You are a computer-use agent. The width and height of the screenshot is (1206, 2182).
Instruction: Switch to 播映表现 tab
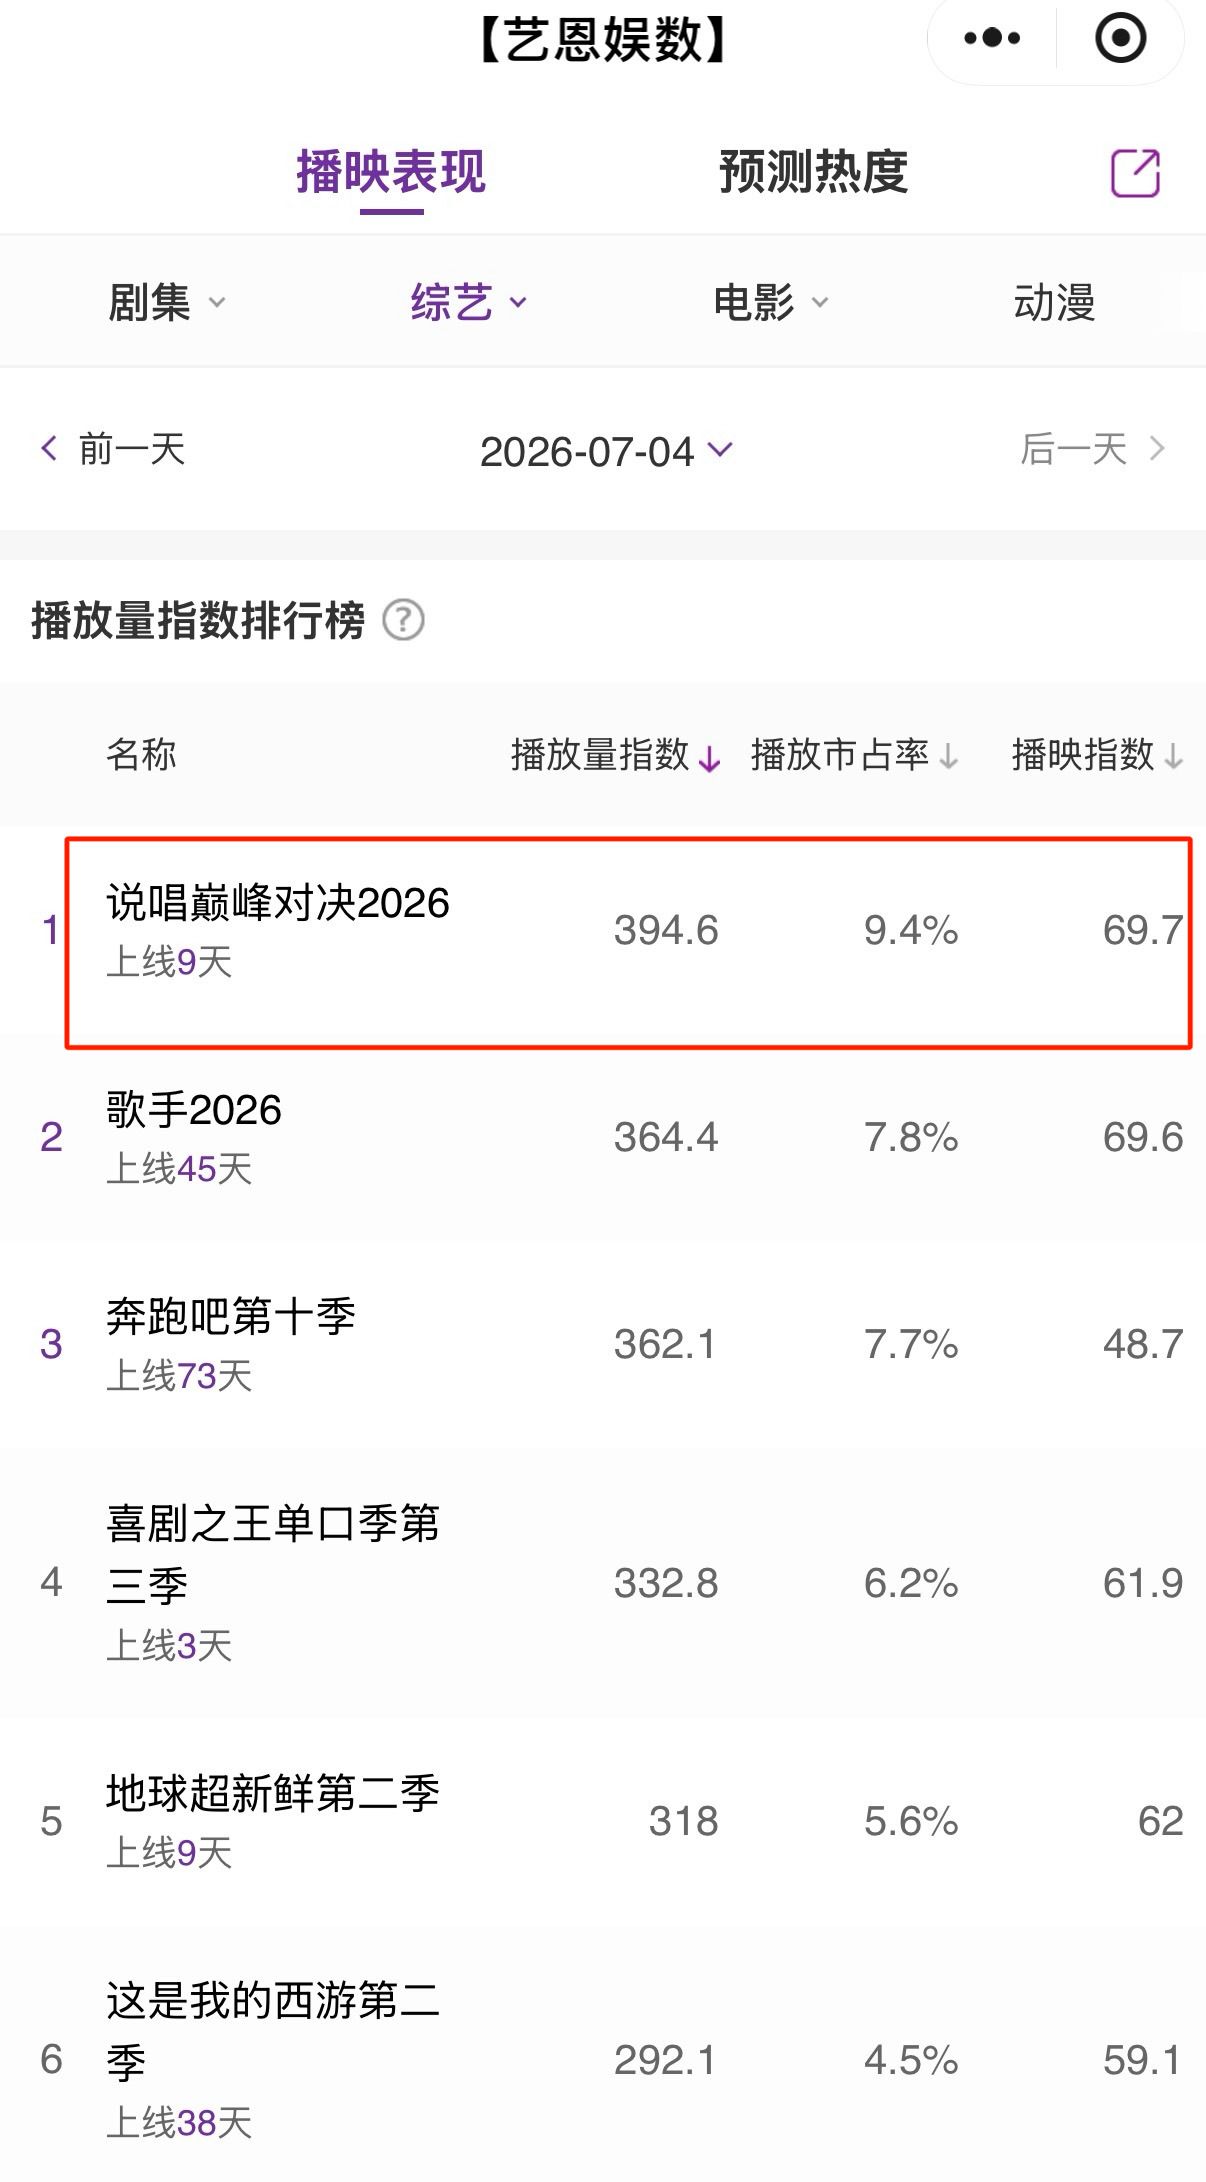[391, 172]
